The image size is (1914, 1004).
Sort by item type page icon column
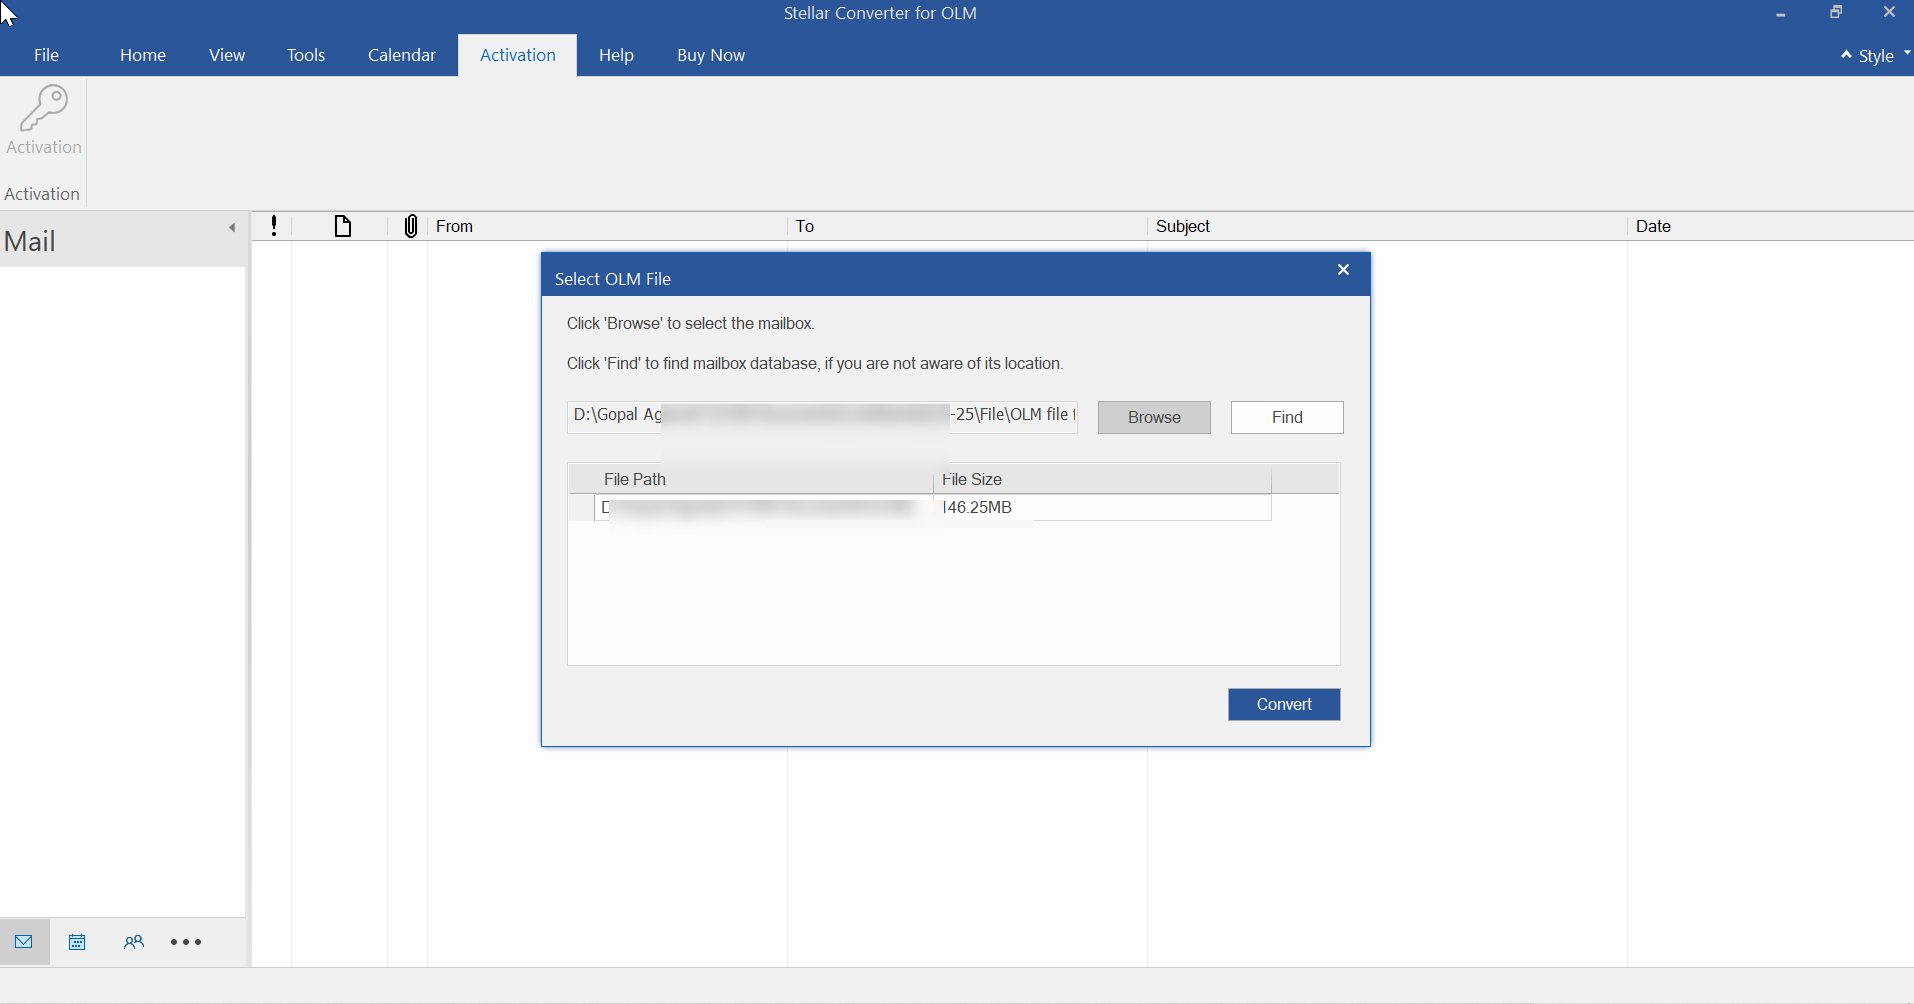[342, 226]
